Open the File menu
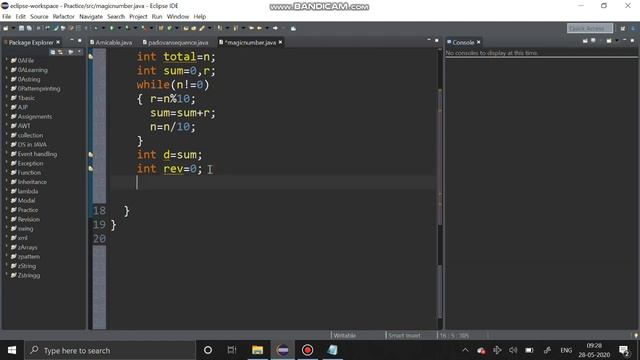 click(7, 17)
